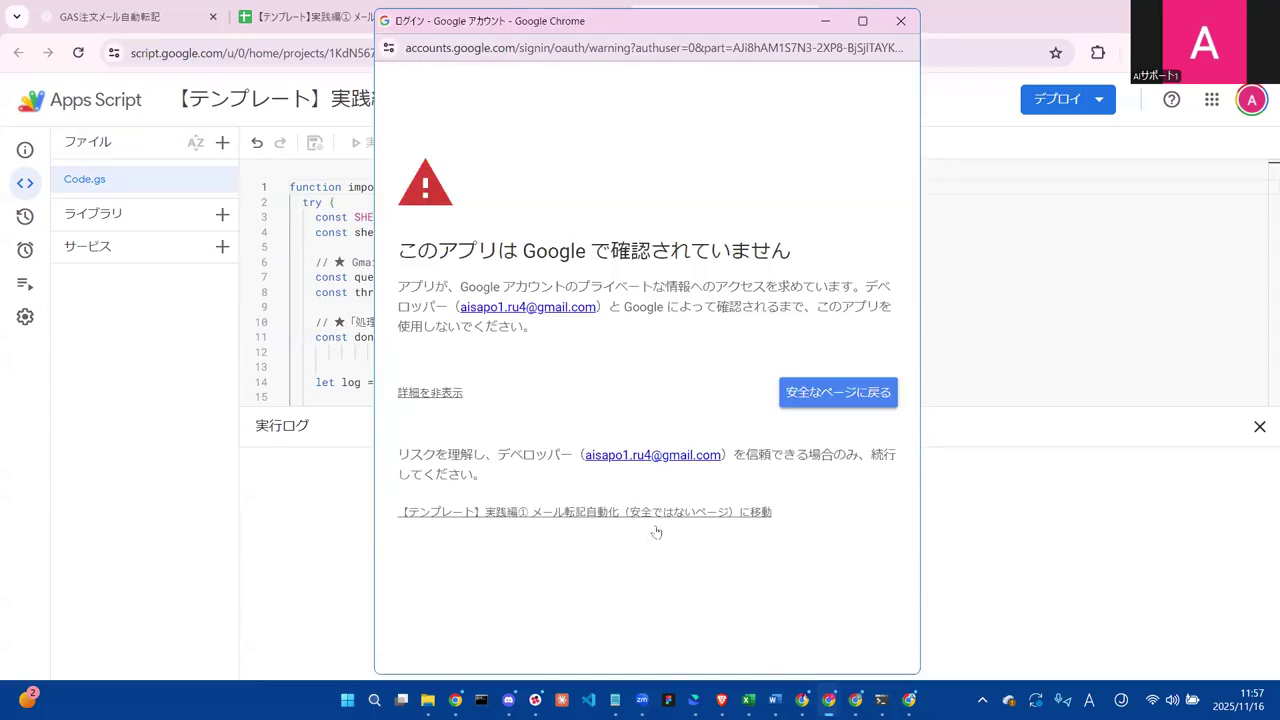Viewport: 1280px width, 720px height.
Task: Open the aisapo1.ru4@gmail.com developer link
Action: point(528,306)
